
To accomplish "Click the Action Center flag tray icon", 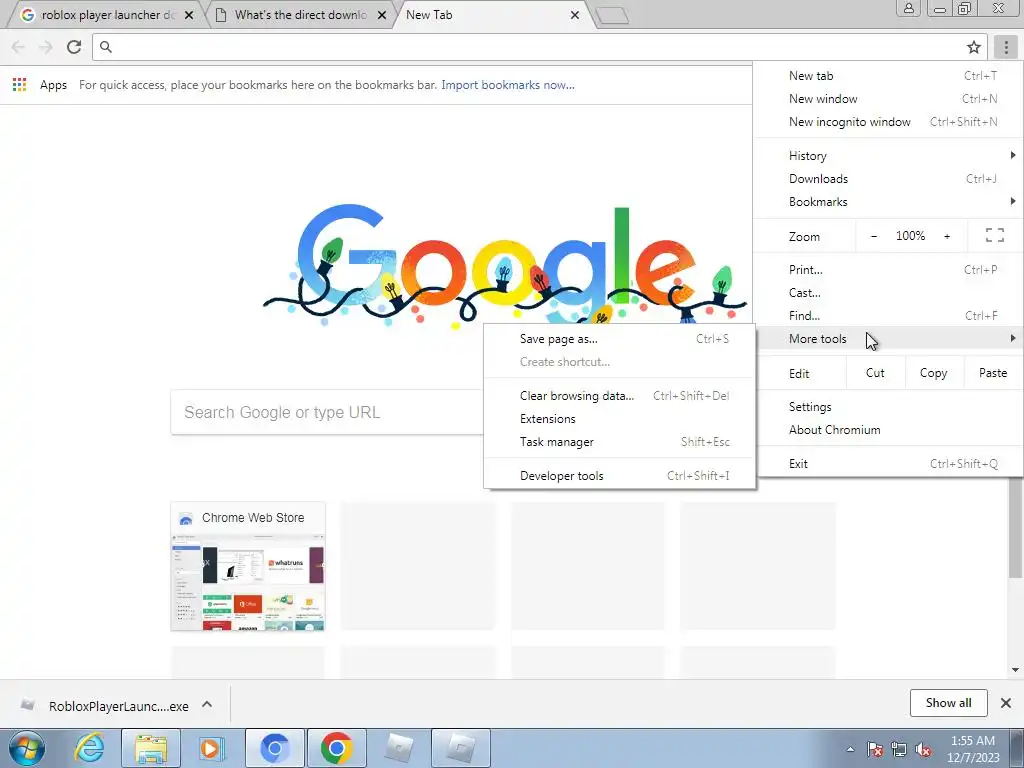I will coord(874,749).
